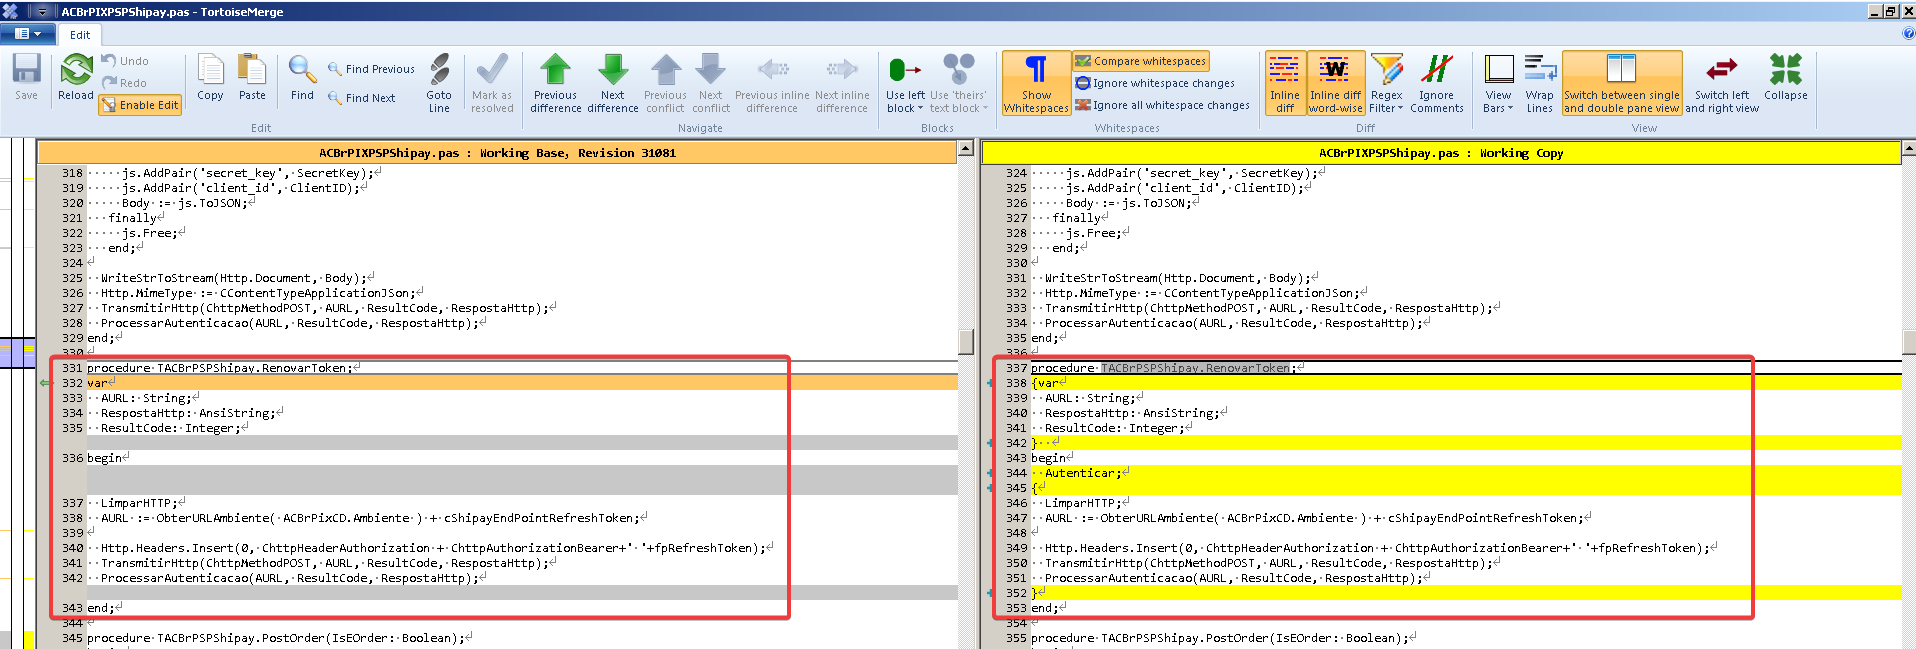
Task: Go to the next conflict
Action: click(x=711, y=83)
